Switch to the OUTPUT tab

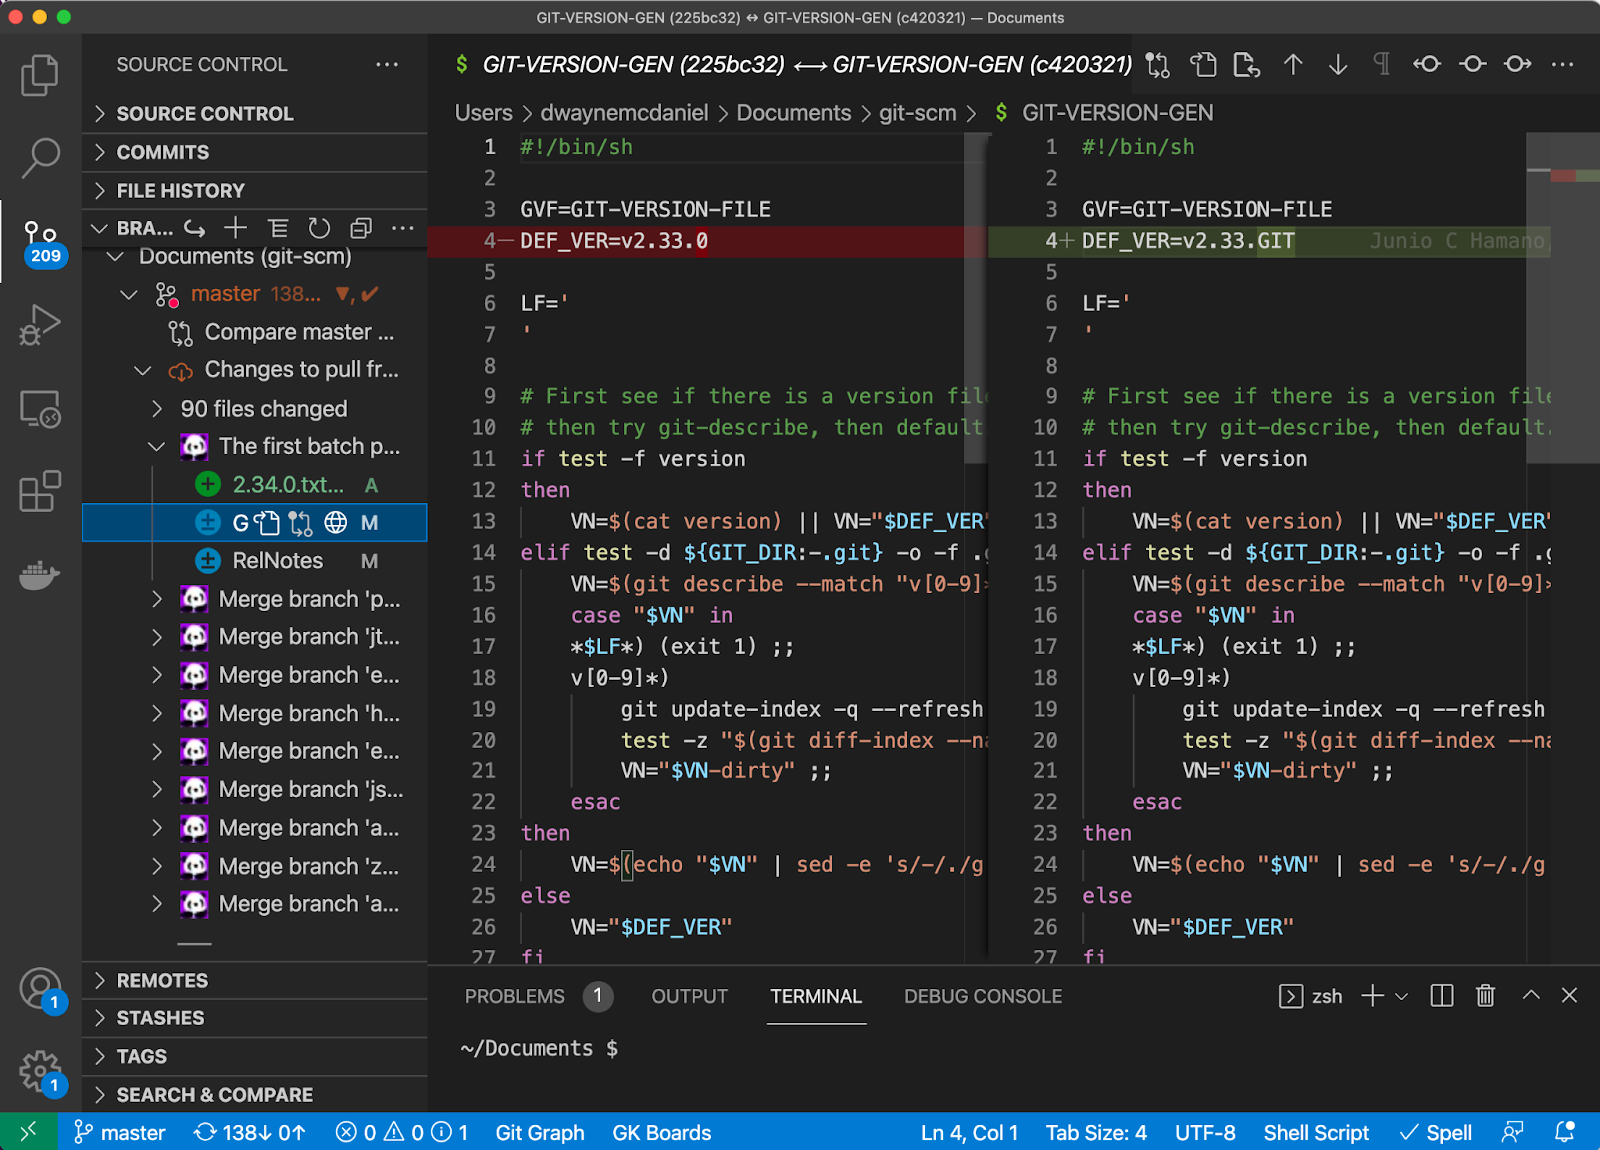[689, 996]
